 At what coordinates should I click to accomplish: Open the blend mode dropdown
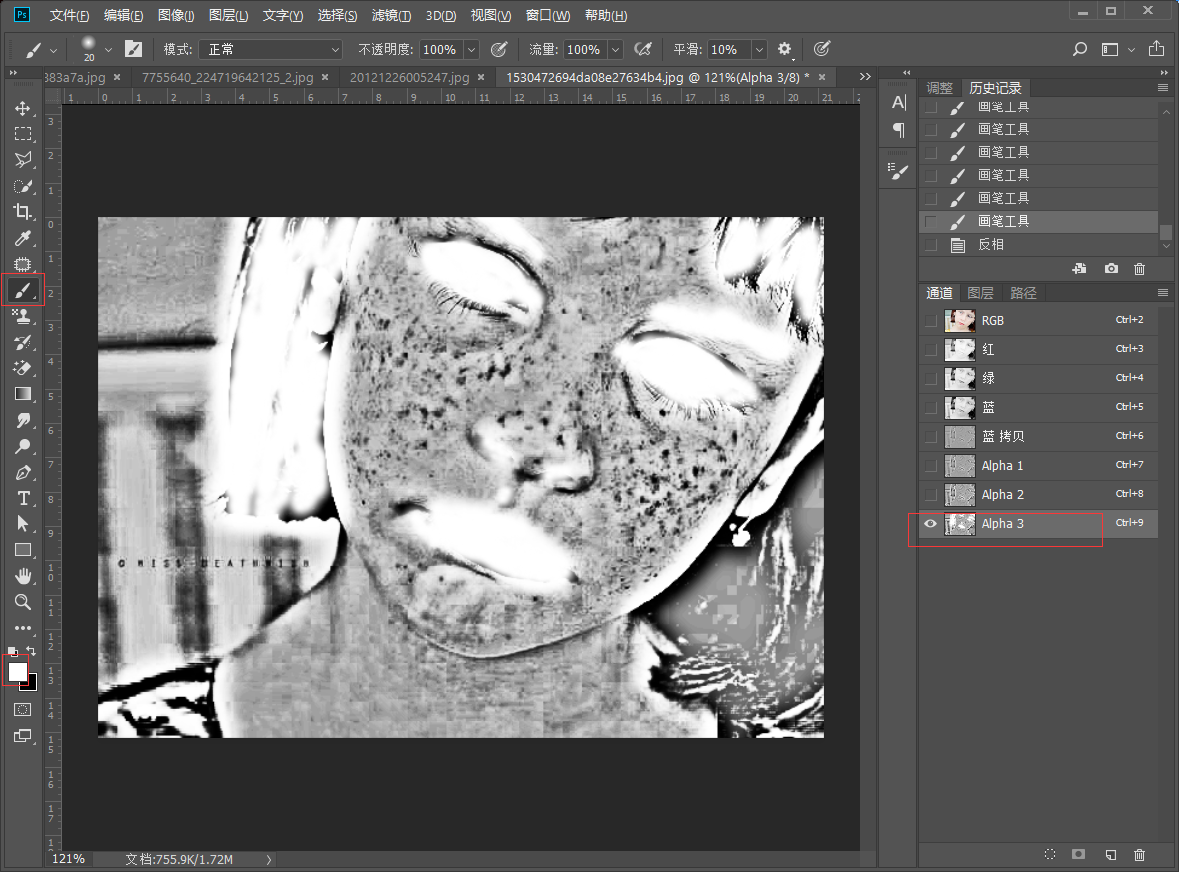click(270, 49)
